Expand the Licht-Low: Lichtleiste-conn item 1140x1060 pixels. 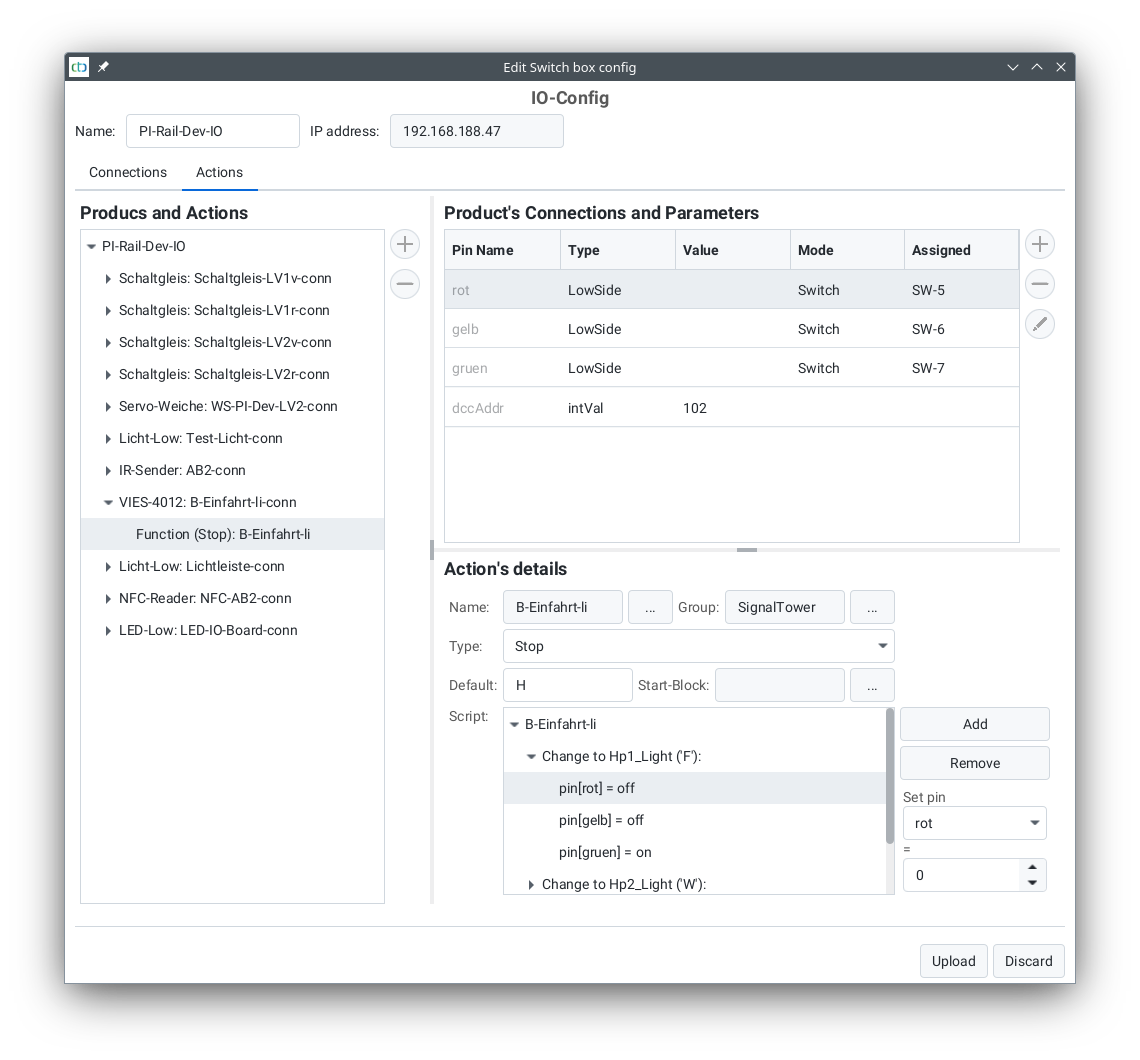[108, 566]
